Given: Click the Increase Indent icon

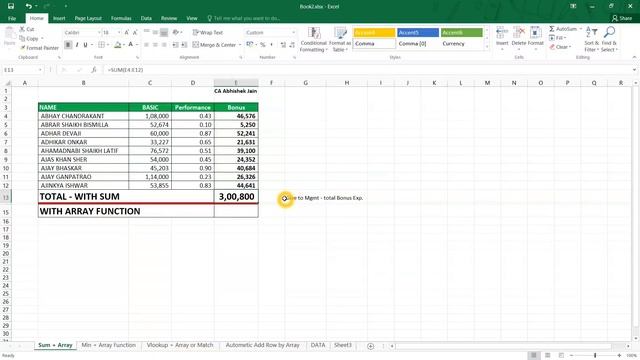Looking at the screenshot, I should tap(184, 44).
